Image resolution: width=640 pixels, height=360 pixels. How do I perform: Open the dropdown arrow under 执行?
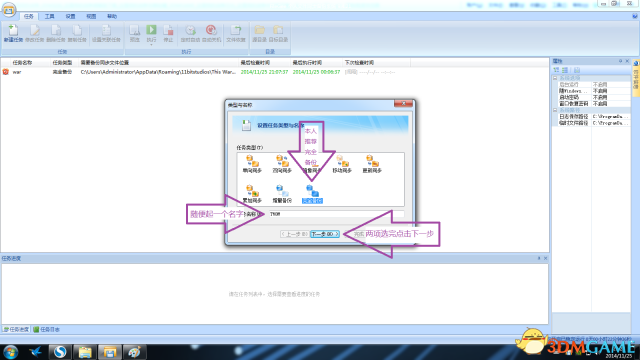(151, 44)
